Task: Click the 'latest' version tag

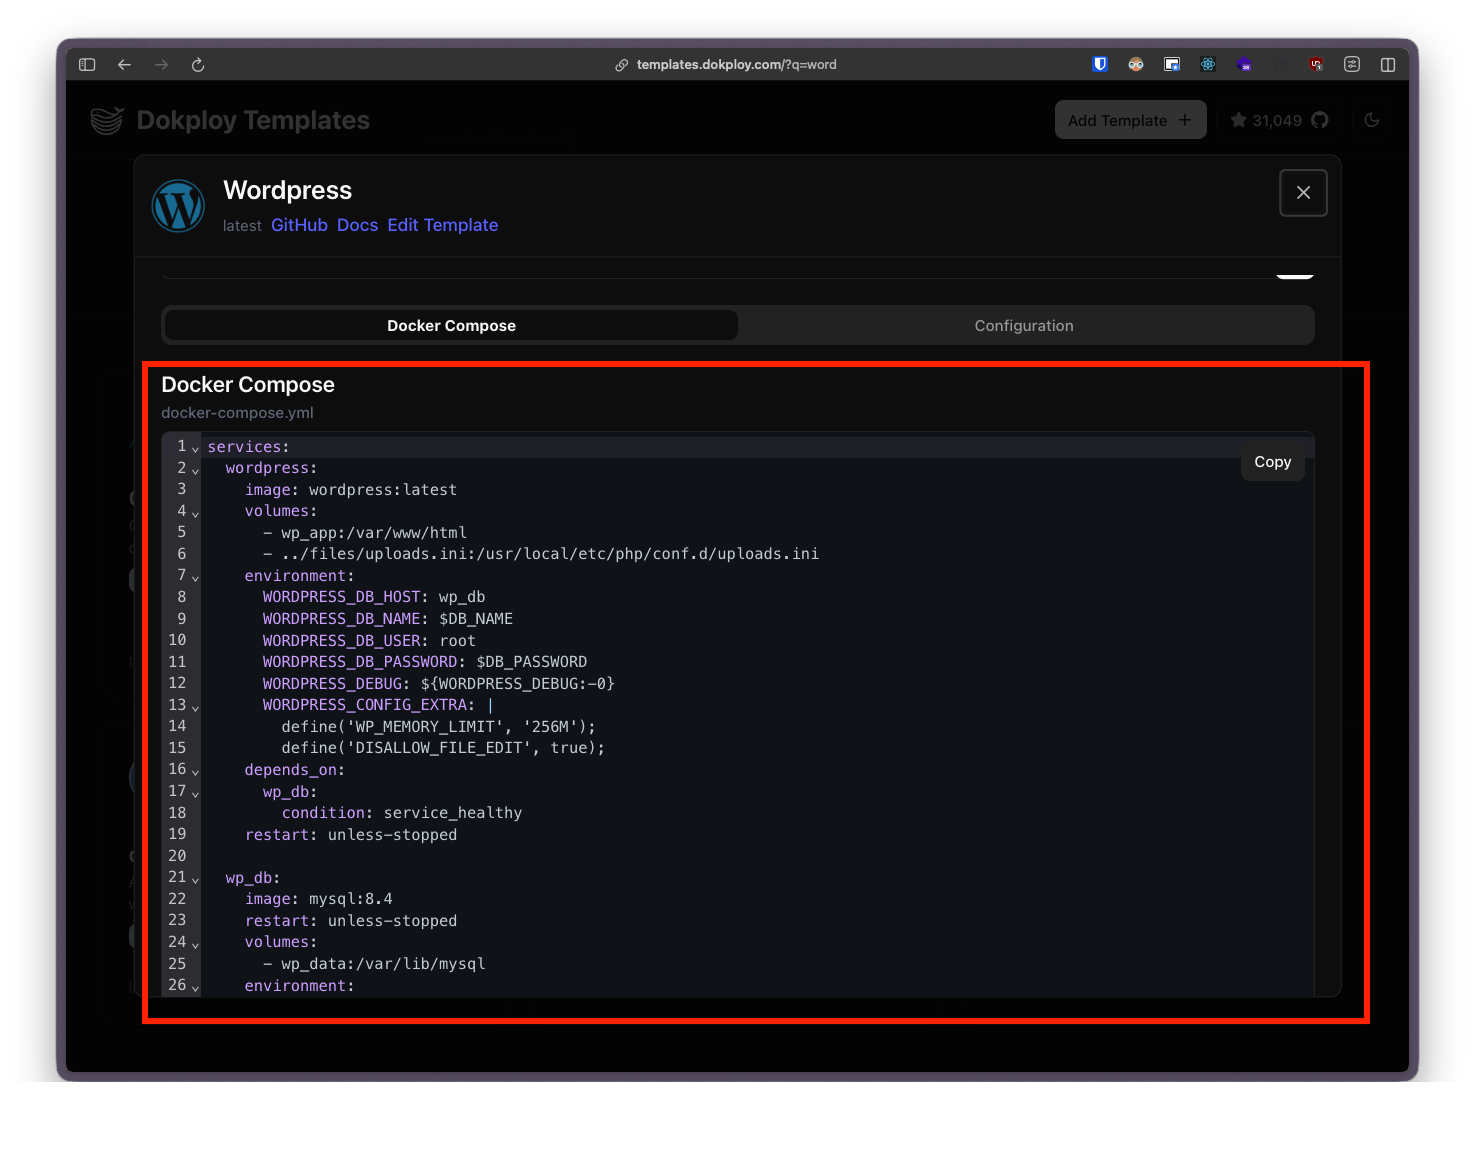Action: [x=242, y=226]
